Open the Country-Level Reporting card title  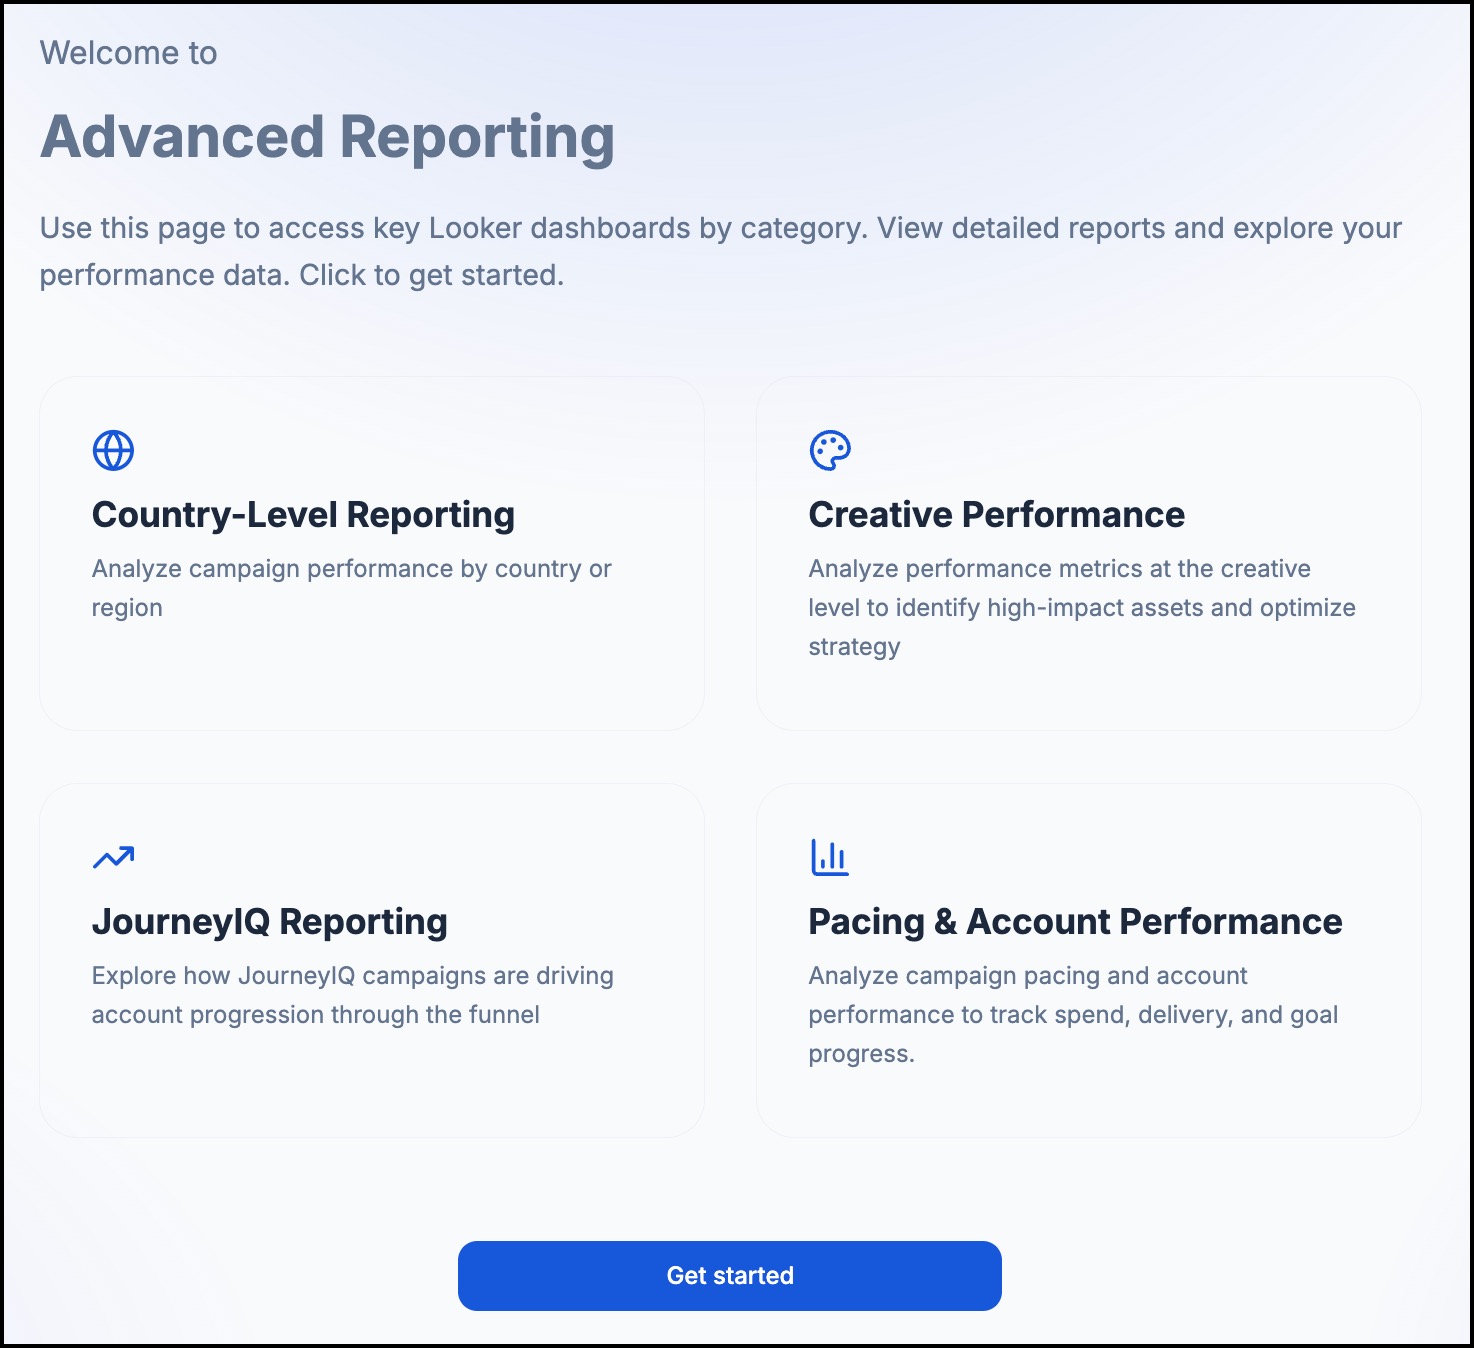(303, 514)
